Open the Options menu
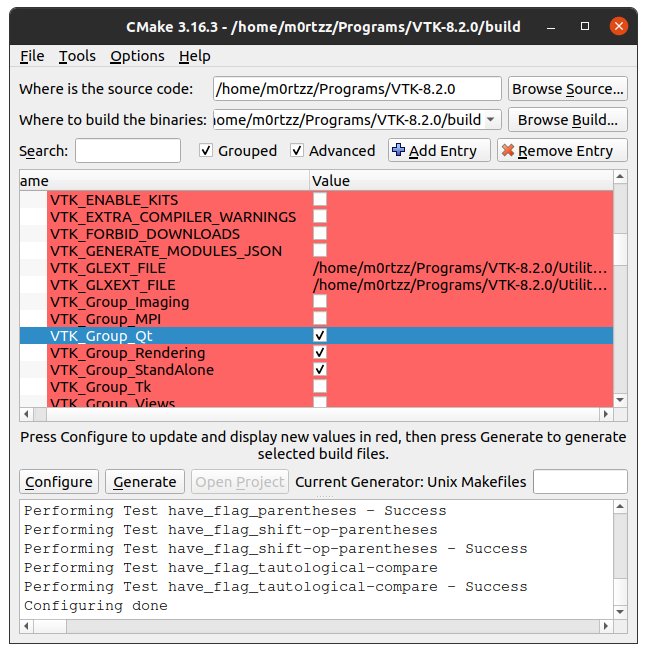The height and width of the screenshot is (653, 647). coord(137,56)
